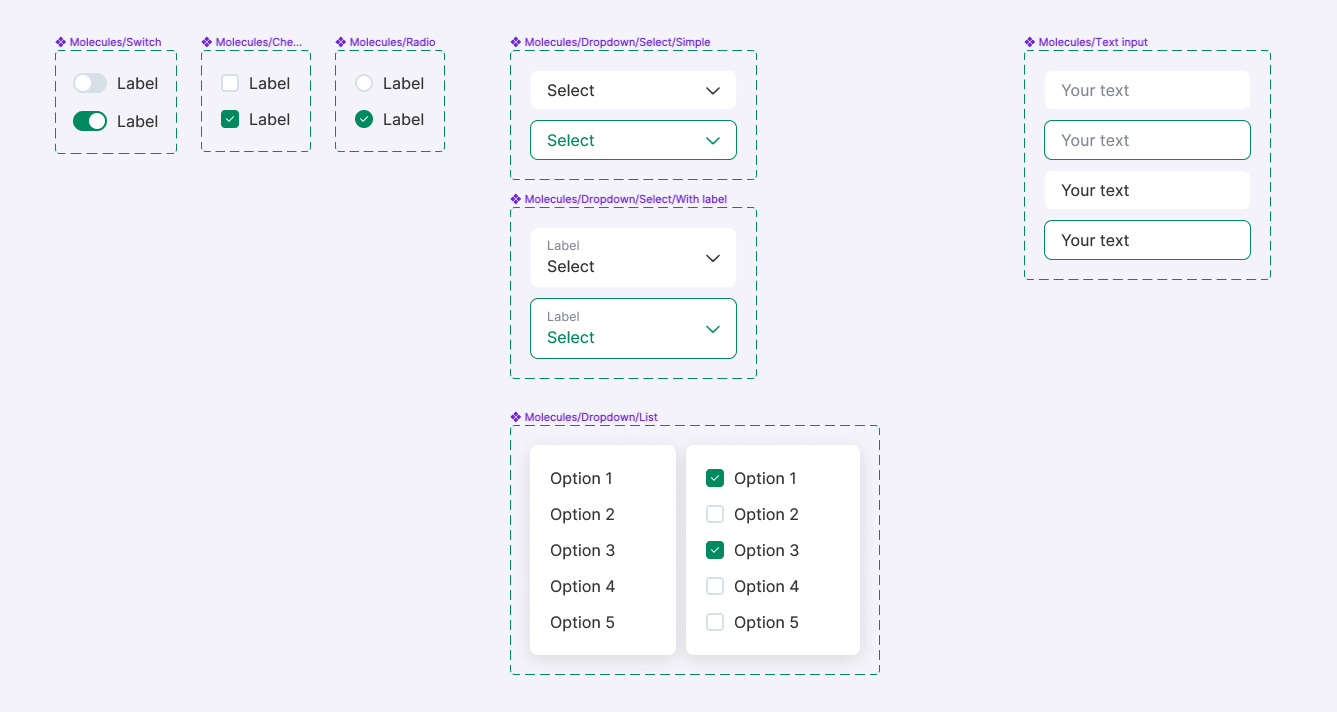
Task: Click the Molecules/Switch label text
Action: coord(113,42)
